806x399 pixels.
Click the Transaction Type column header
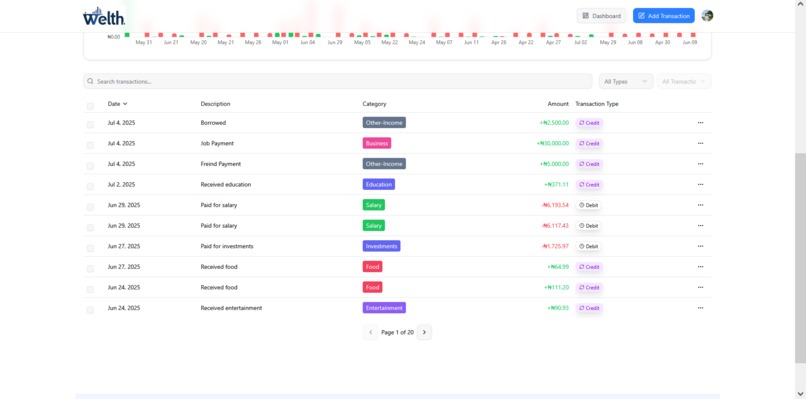point(597,104)
